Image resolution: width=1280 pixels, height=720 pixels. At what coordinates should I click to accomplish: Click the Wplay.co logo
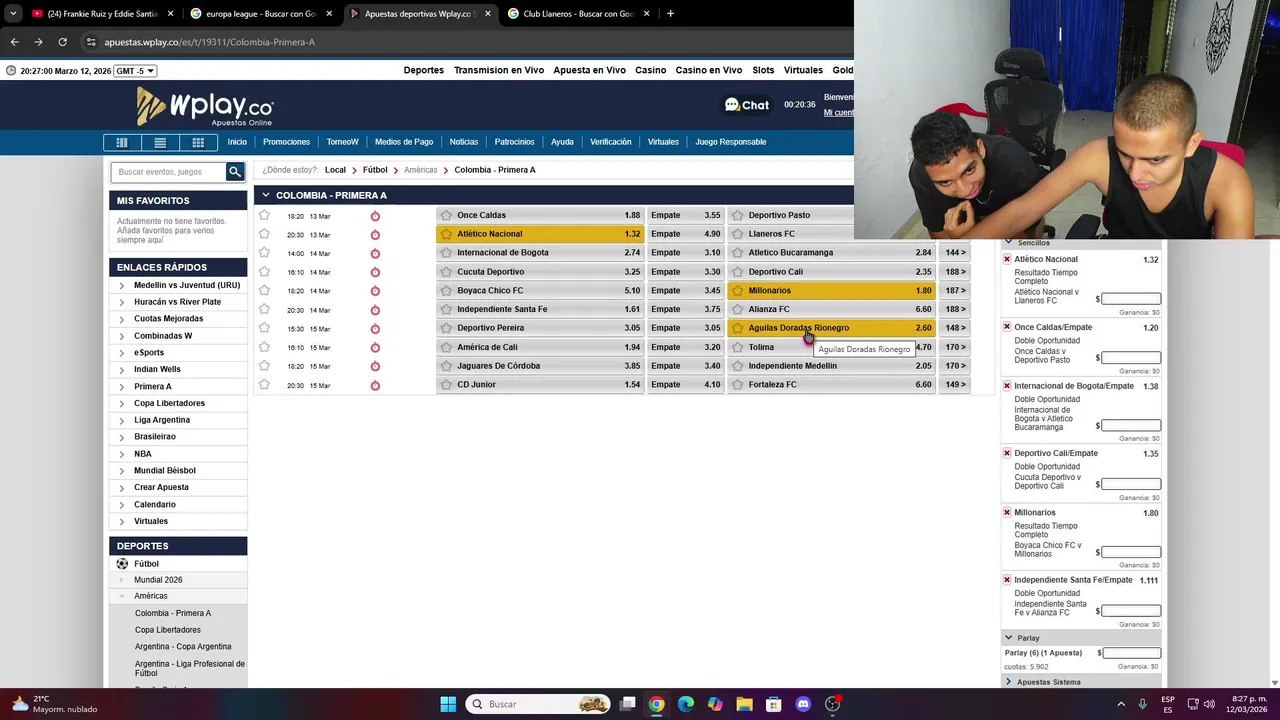pos(205,106)
